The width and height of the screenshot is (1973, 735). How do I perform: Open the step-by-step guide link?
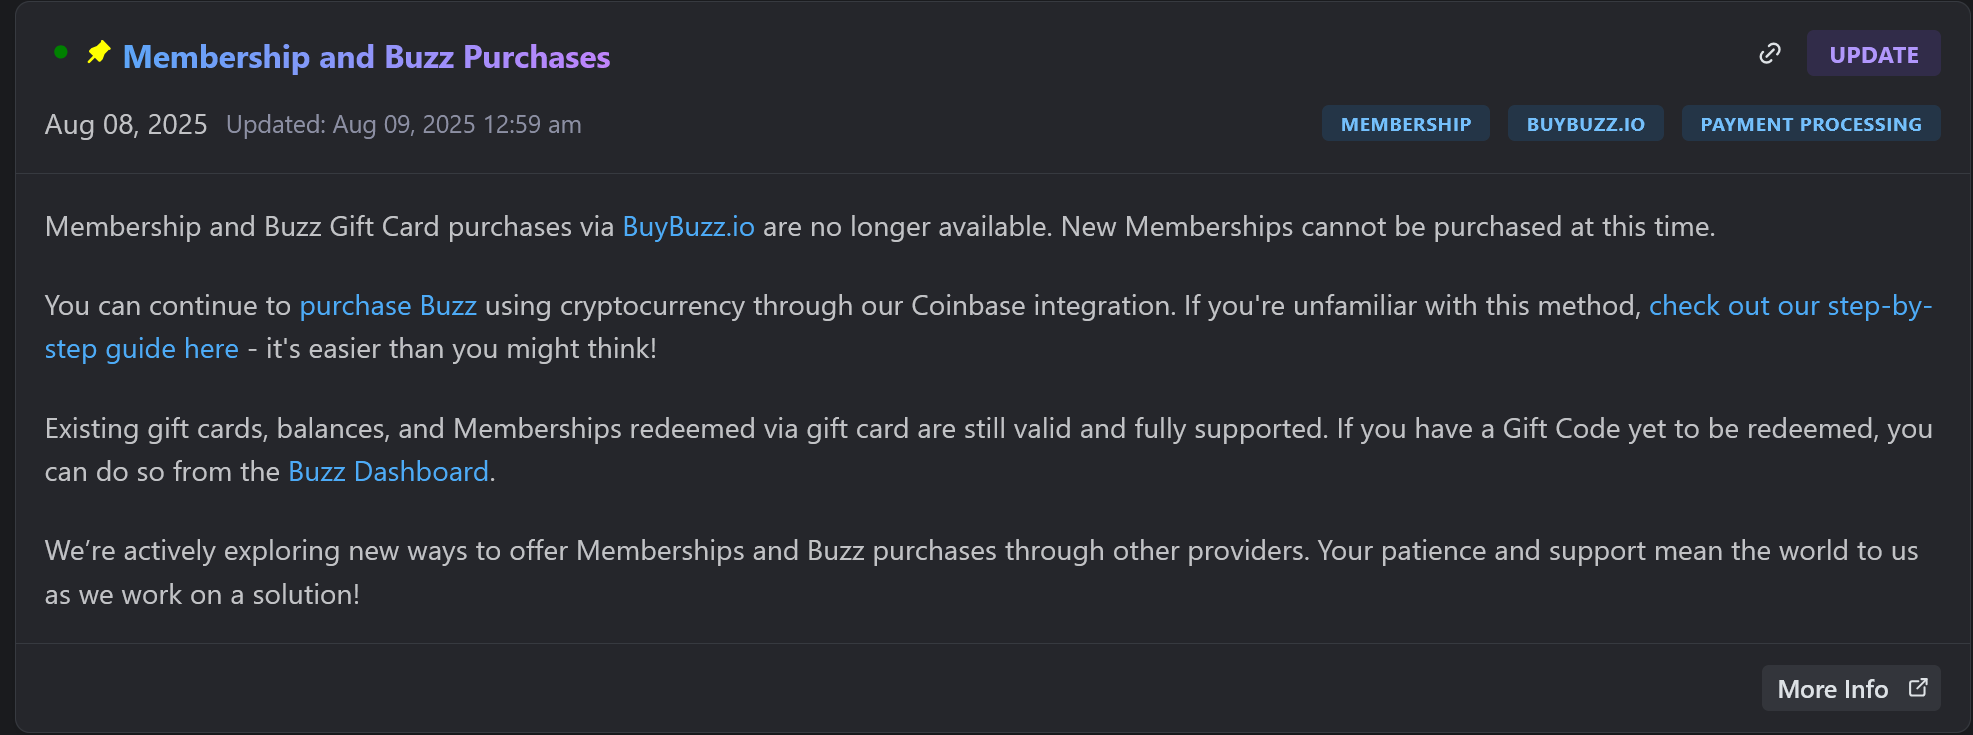click(x=1789, y=306)
